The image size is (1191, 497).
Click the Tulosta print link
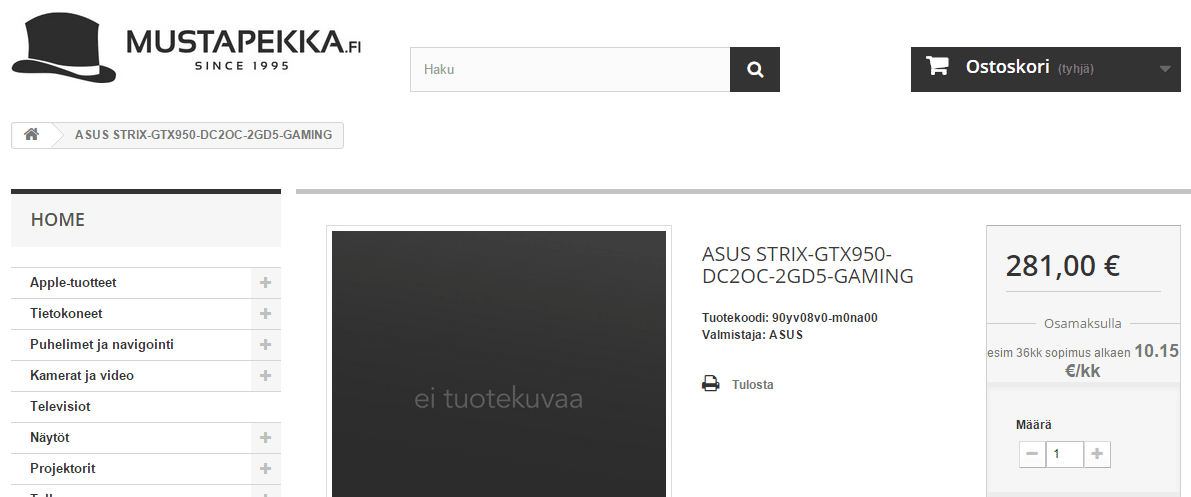[752, 385]
